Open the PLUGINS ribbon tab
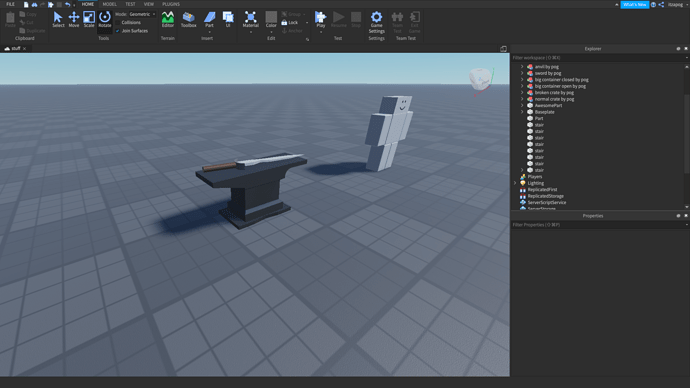 pos(171,4)
